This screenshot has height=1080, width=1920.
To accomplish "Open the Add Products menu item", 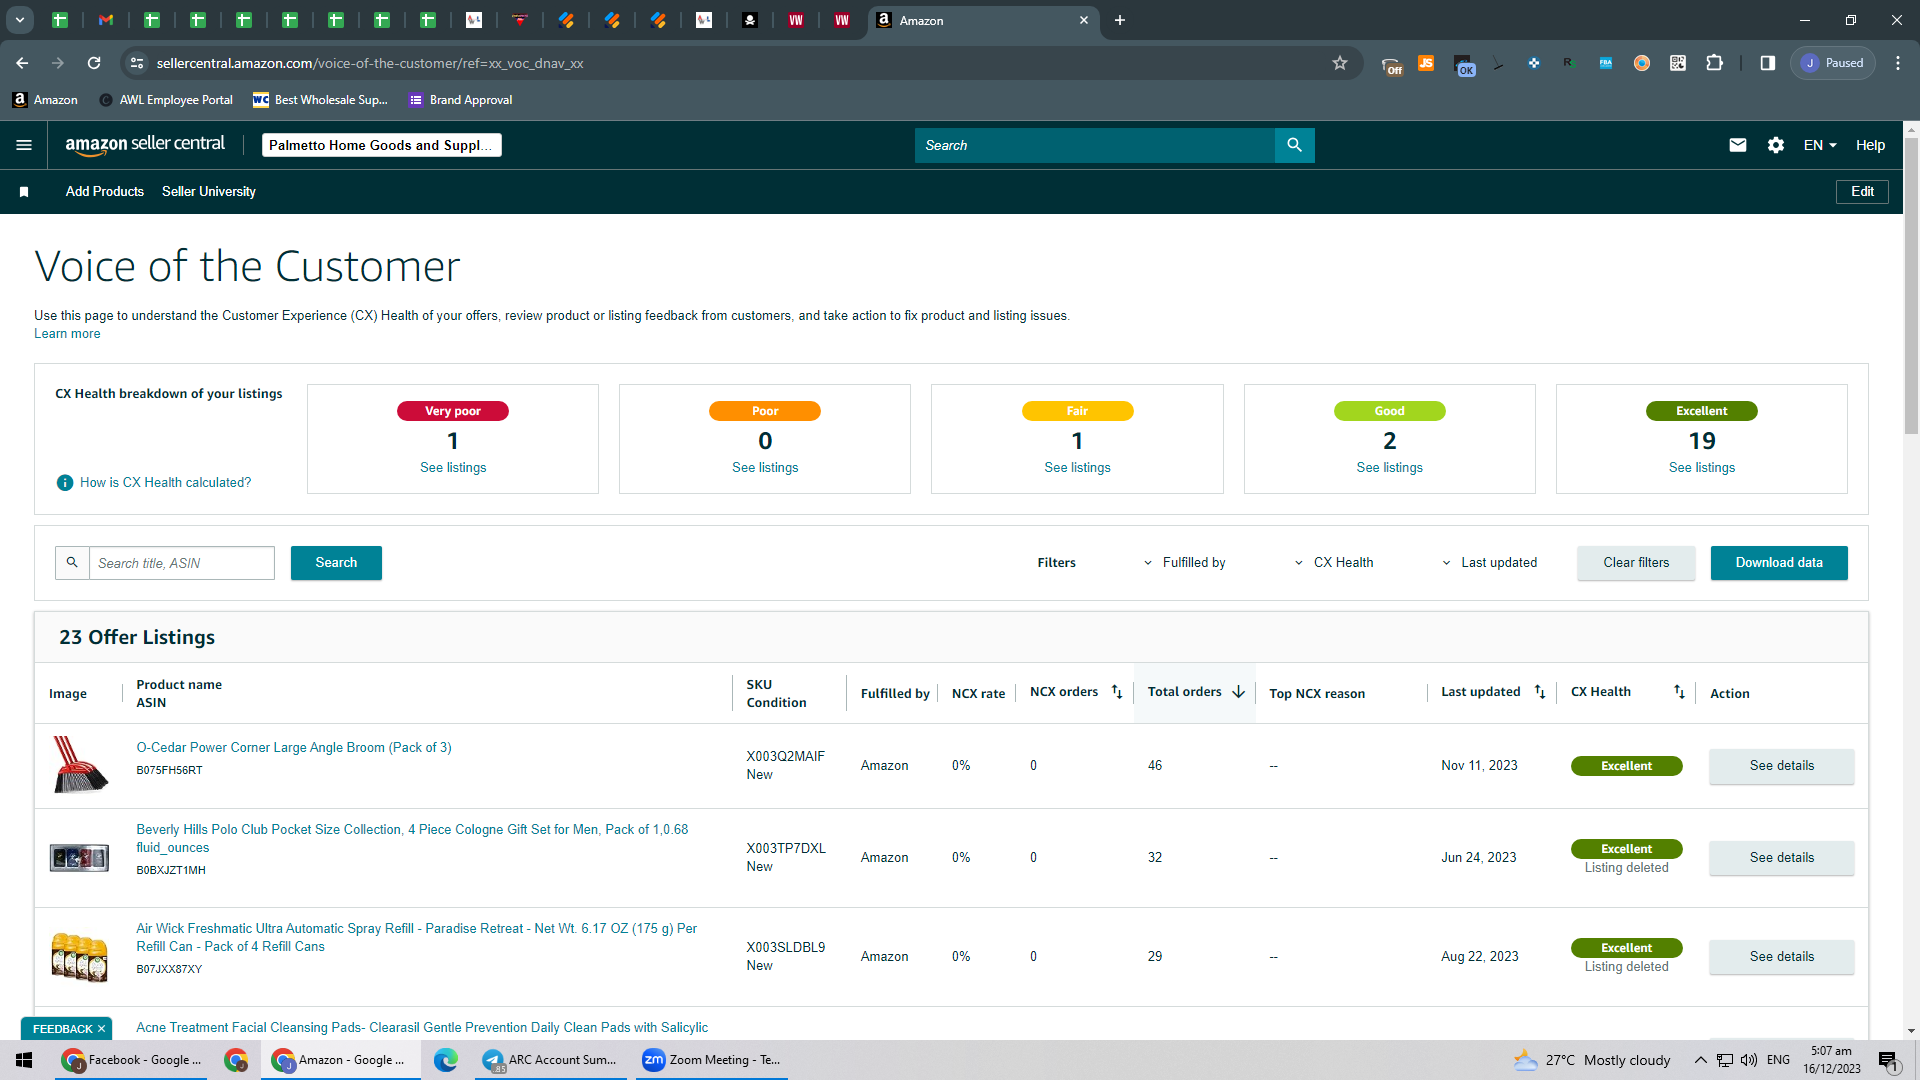I will [105, 192].
